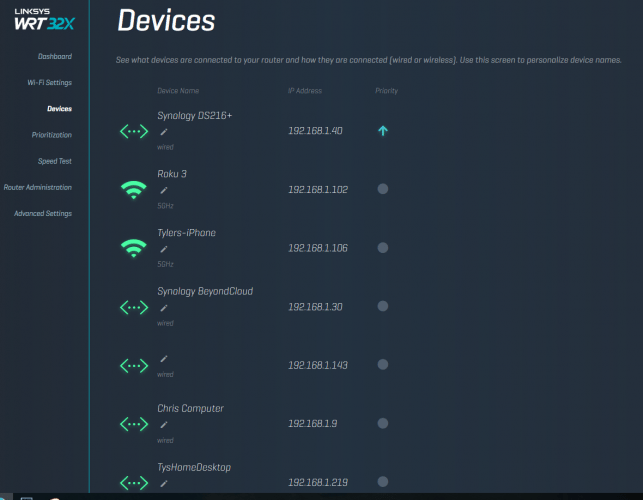This screenshot has width=643, height=500.
Task: Enable priority on device 192.168.1.143
Action: 383,365
